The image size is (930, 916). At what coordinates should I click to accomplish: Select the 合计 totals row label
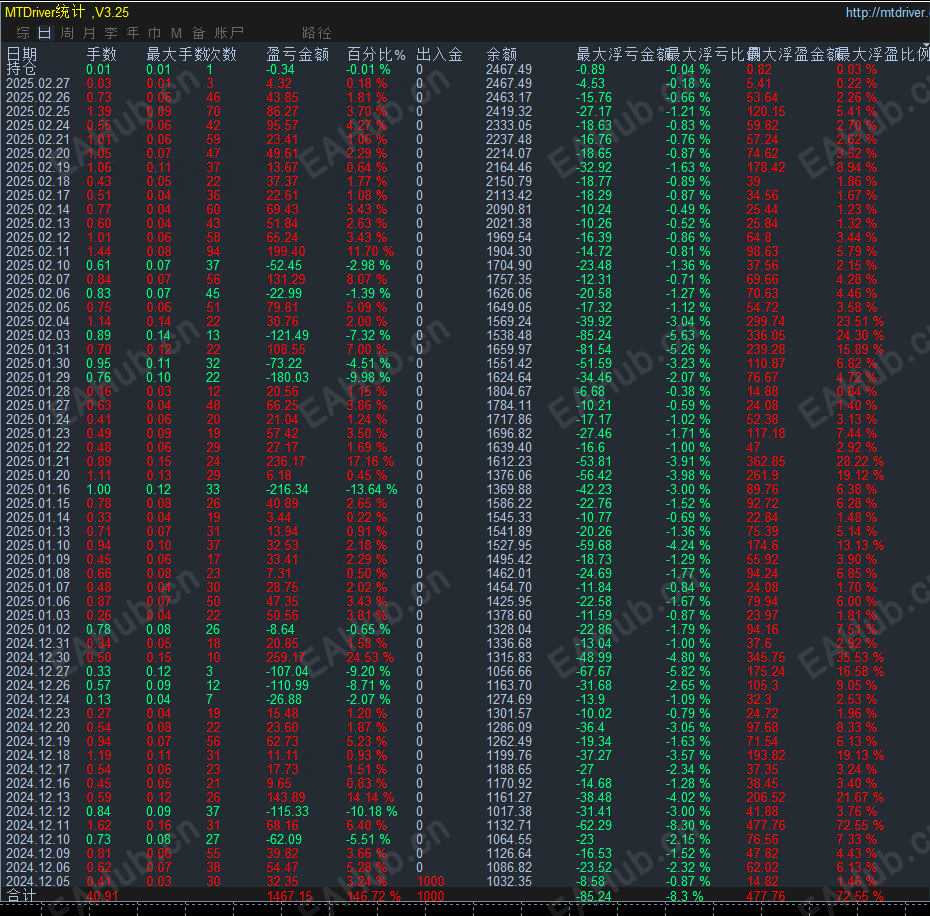21,896
